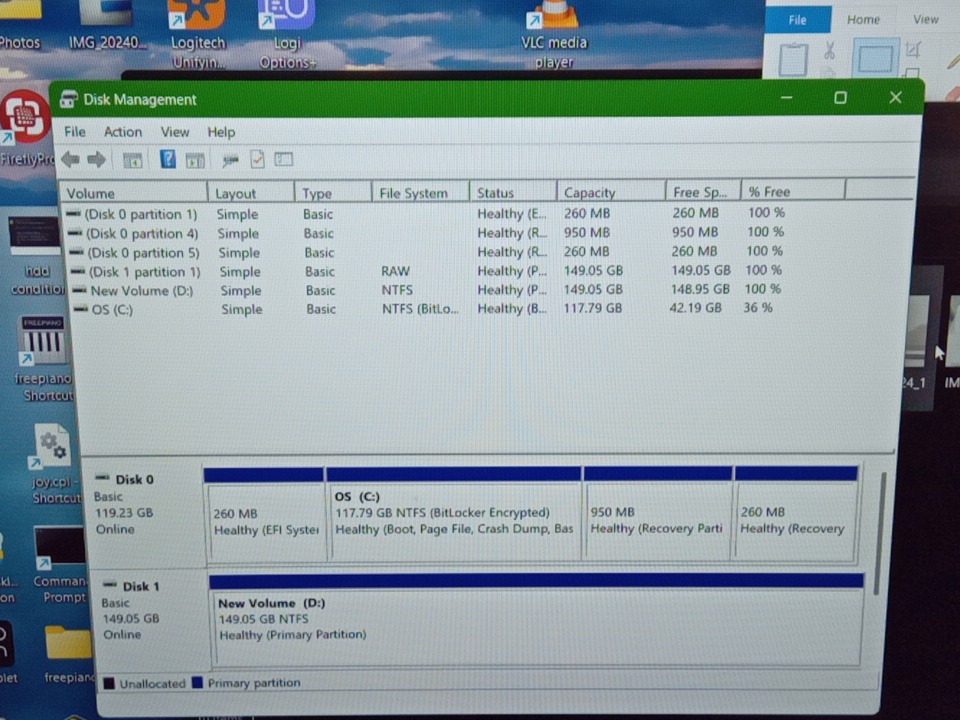960x720 pixels.
Task: Click the show/hide console tree toolbar icon
Action: pos(133,160)
